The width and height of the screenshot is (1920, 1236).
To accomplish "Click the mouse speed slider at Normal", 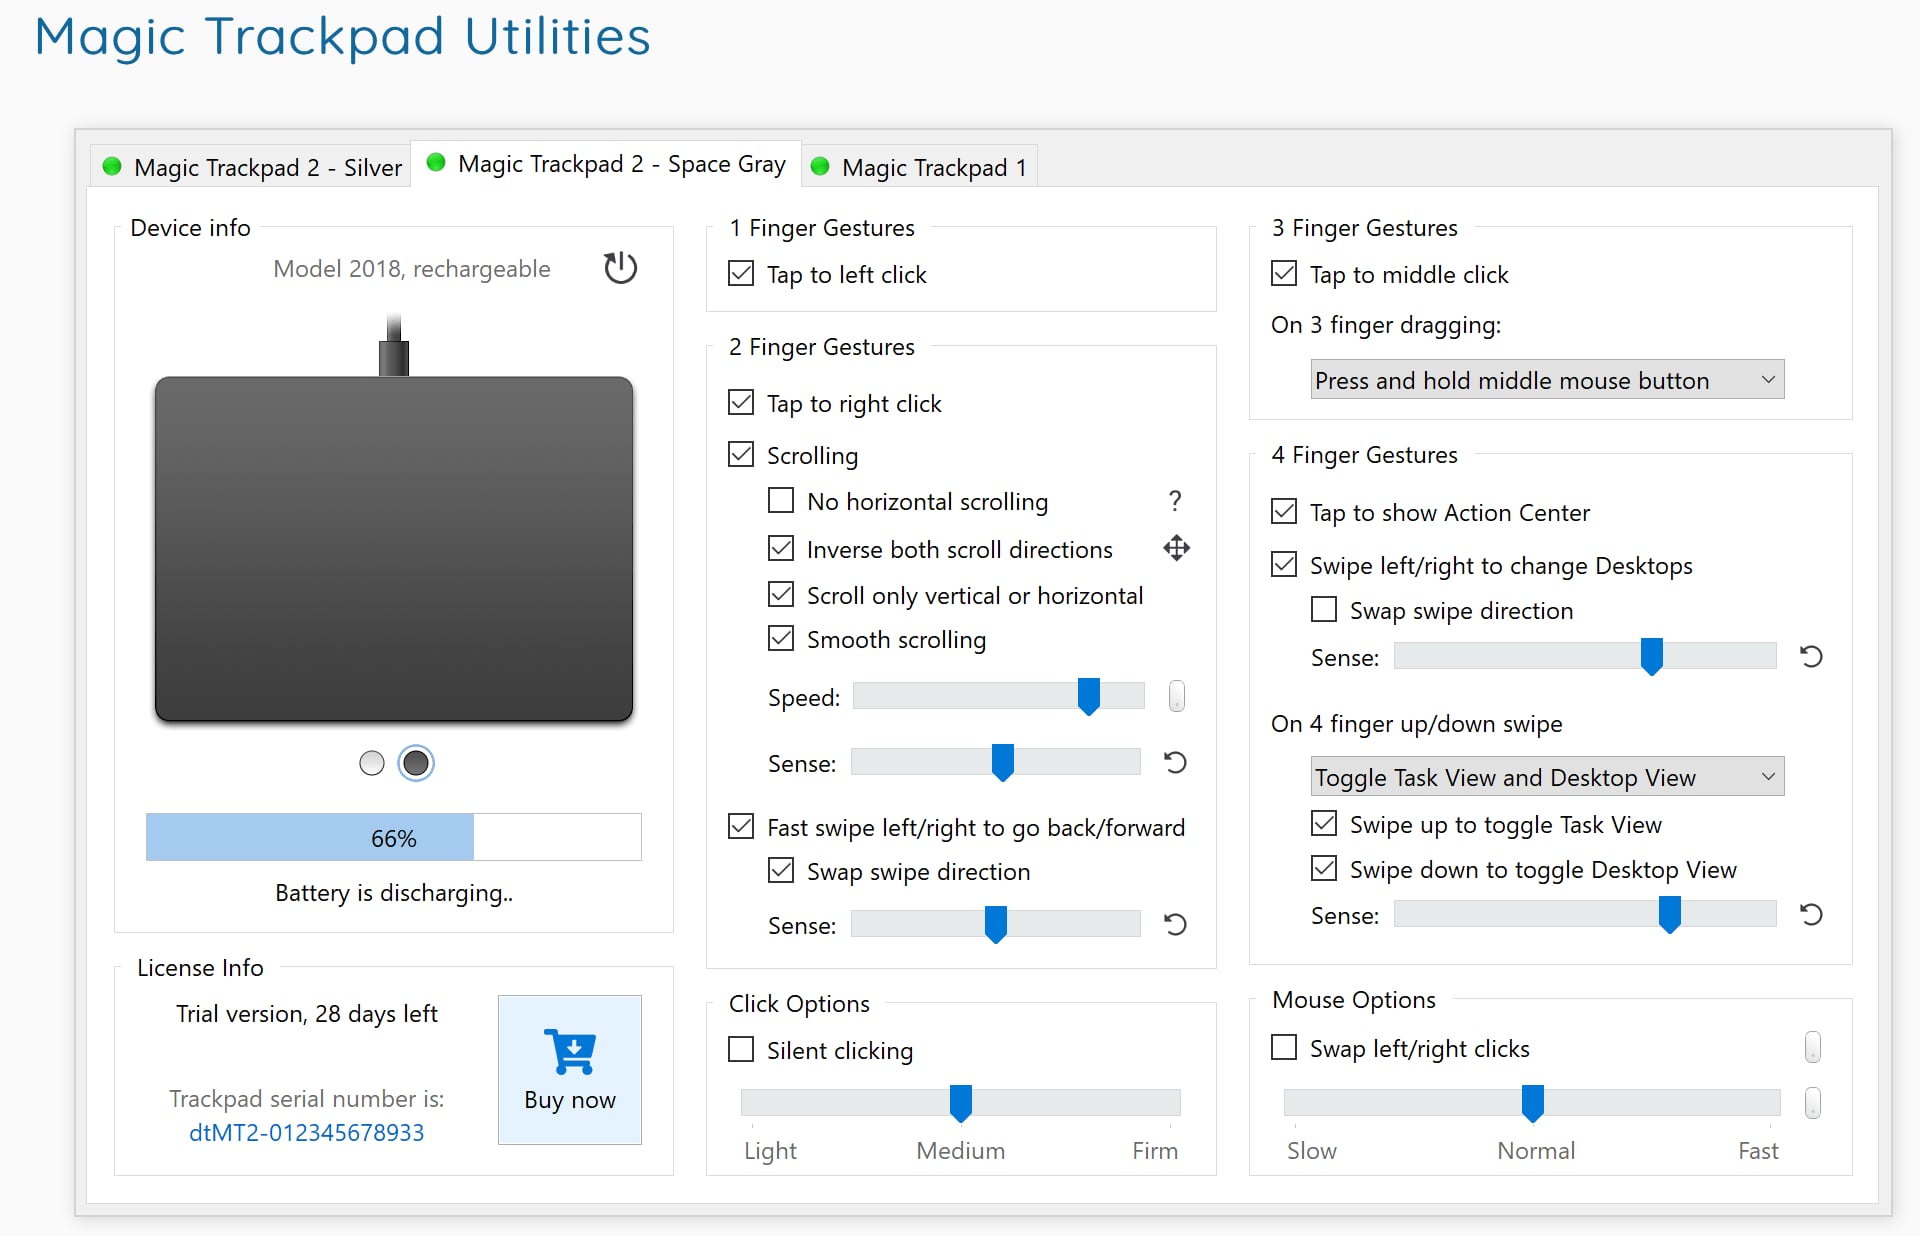I will click(1532, 1103).
